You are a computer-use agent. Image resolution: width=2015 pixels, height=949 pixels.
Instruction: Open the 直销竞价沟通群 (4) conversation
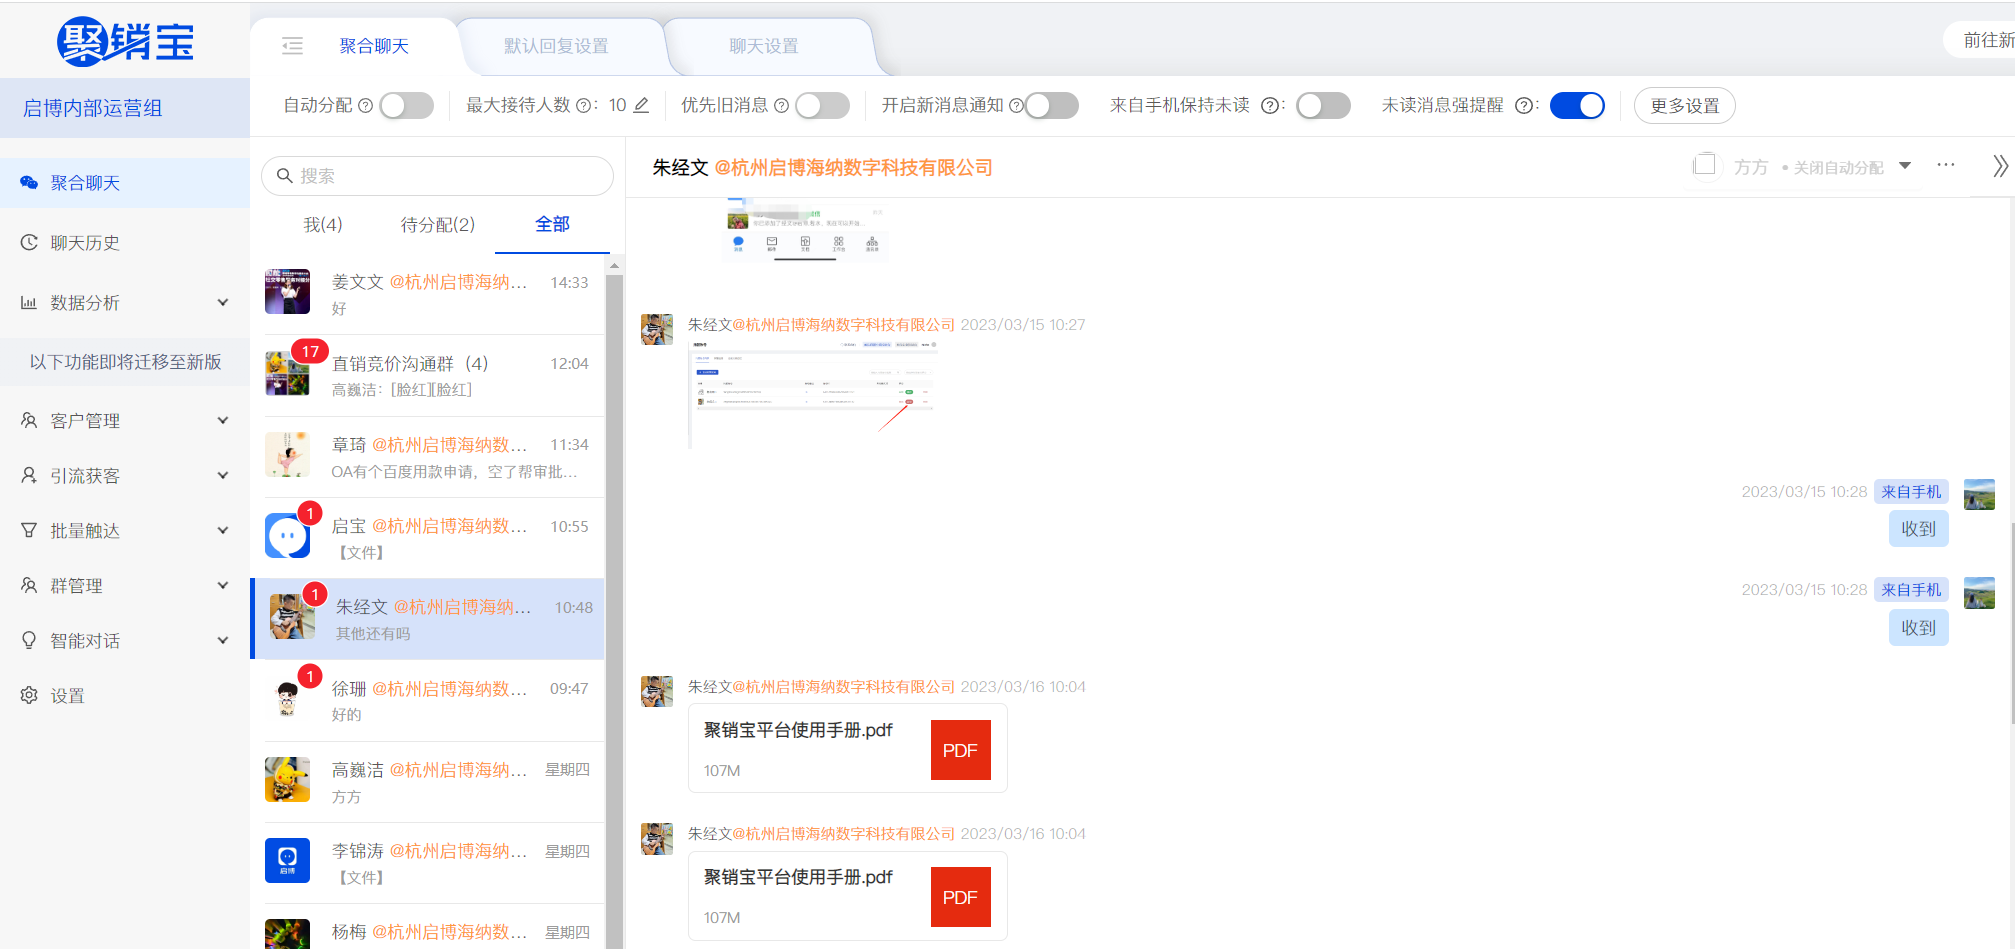coord(432,375)
